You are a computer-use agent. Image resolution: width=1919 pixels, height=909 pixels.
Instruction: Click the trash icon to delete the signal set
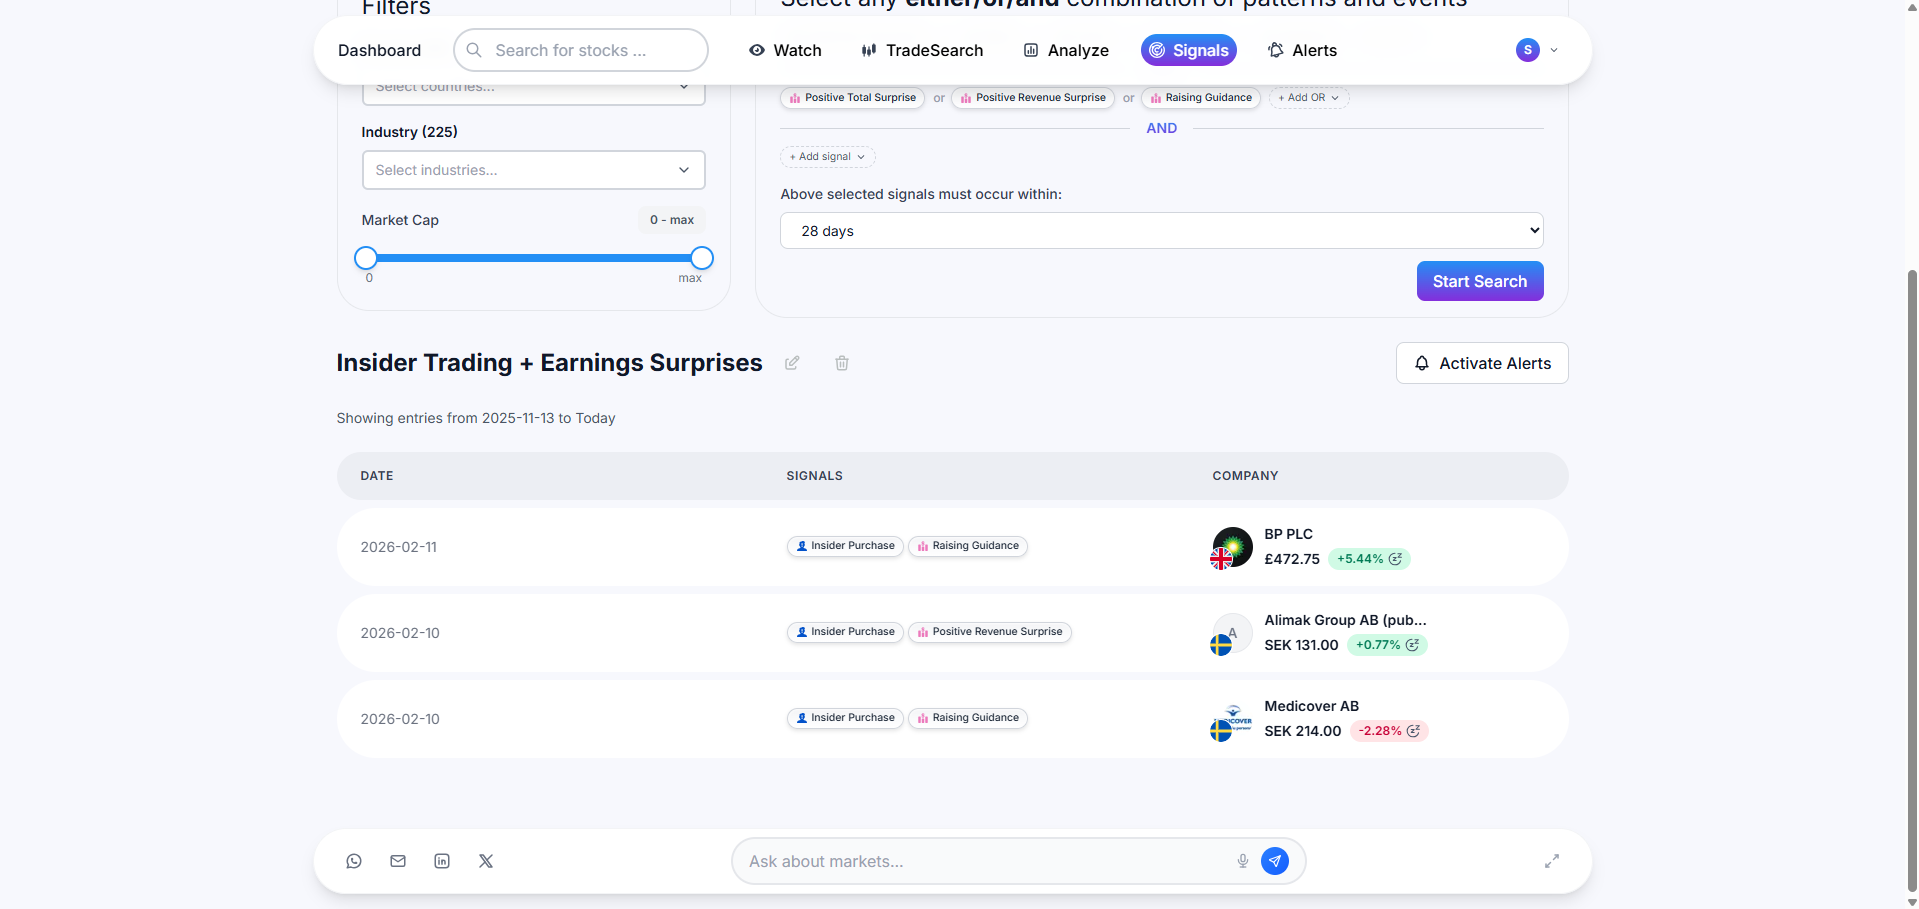[x=842, y=363]
